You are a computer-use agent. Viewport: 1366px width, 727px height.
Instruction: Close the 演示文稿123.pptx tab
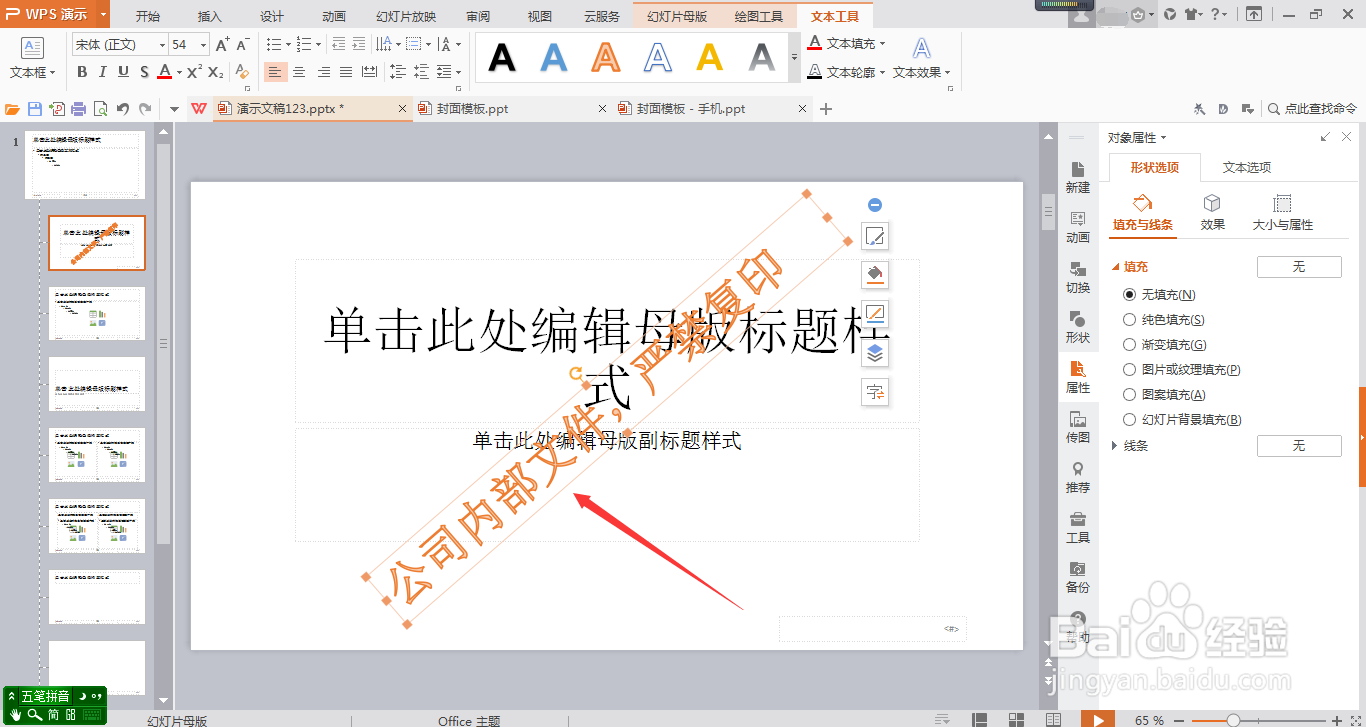[402, 109]
